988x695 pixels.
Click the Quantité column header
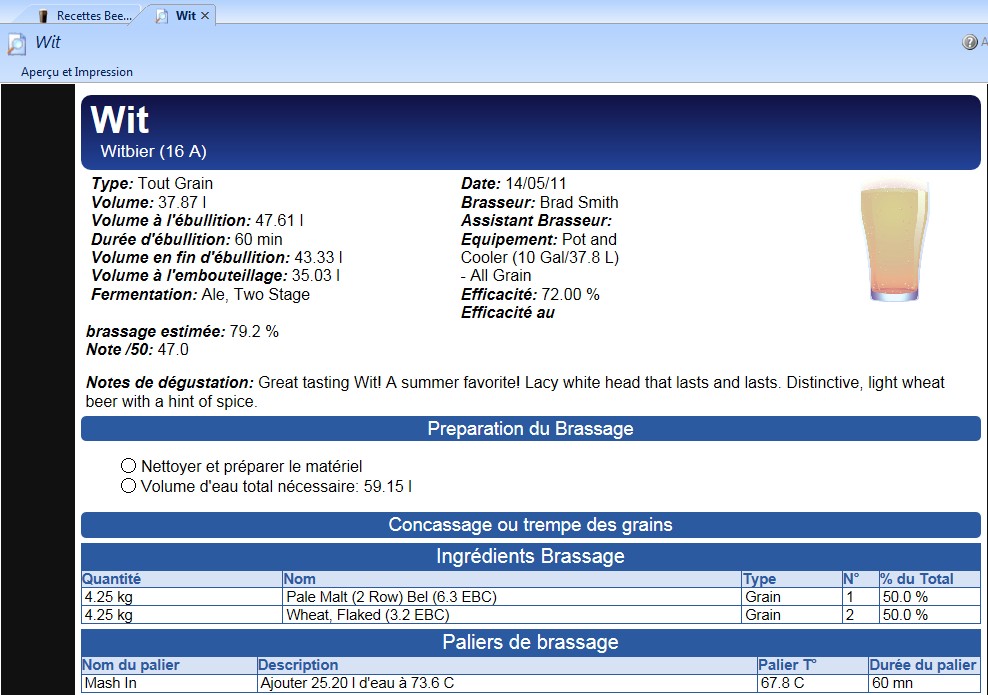coord(111,579)
